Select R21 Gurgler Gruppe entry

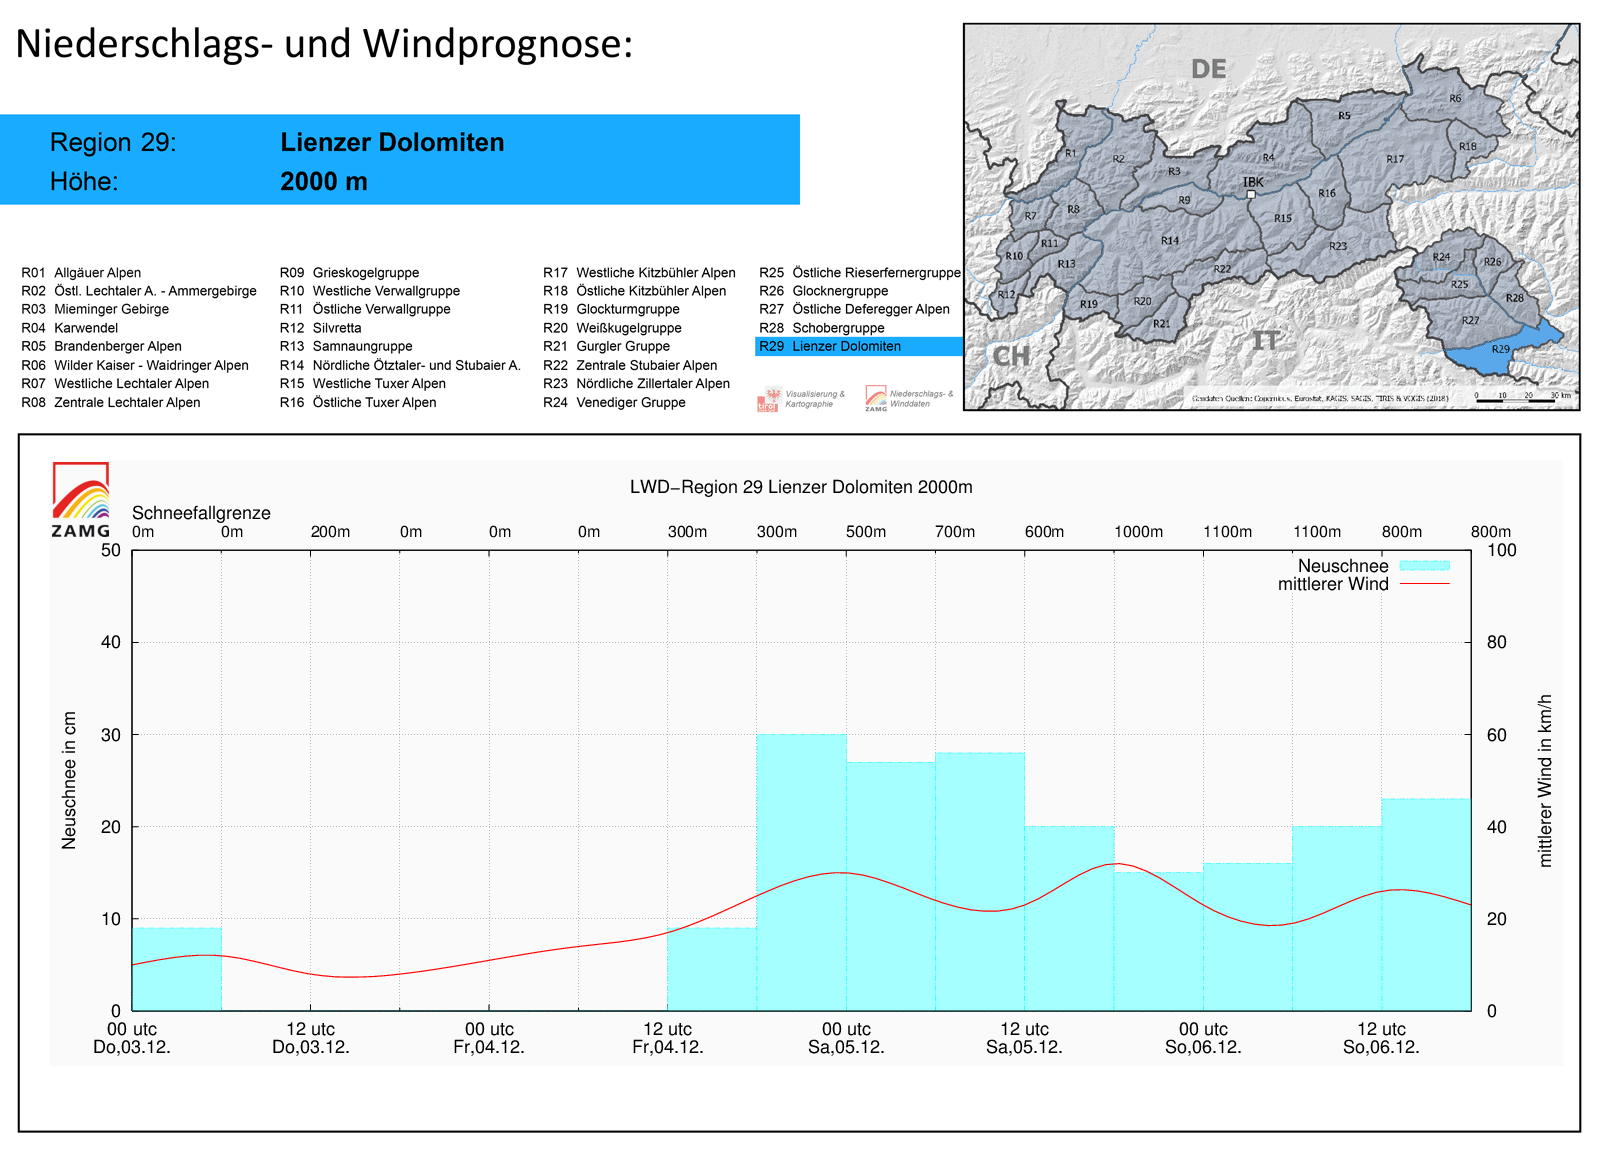point(606,346)
